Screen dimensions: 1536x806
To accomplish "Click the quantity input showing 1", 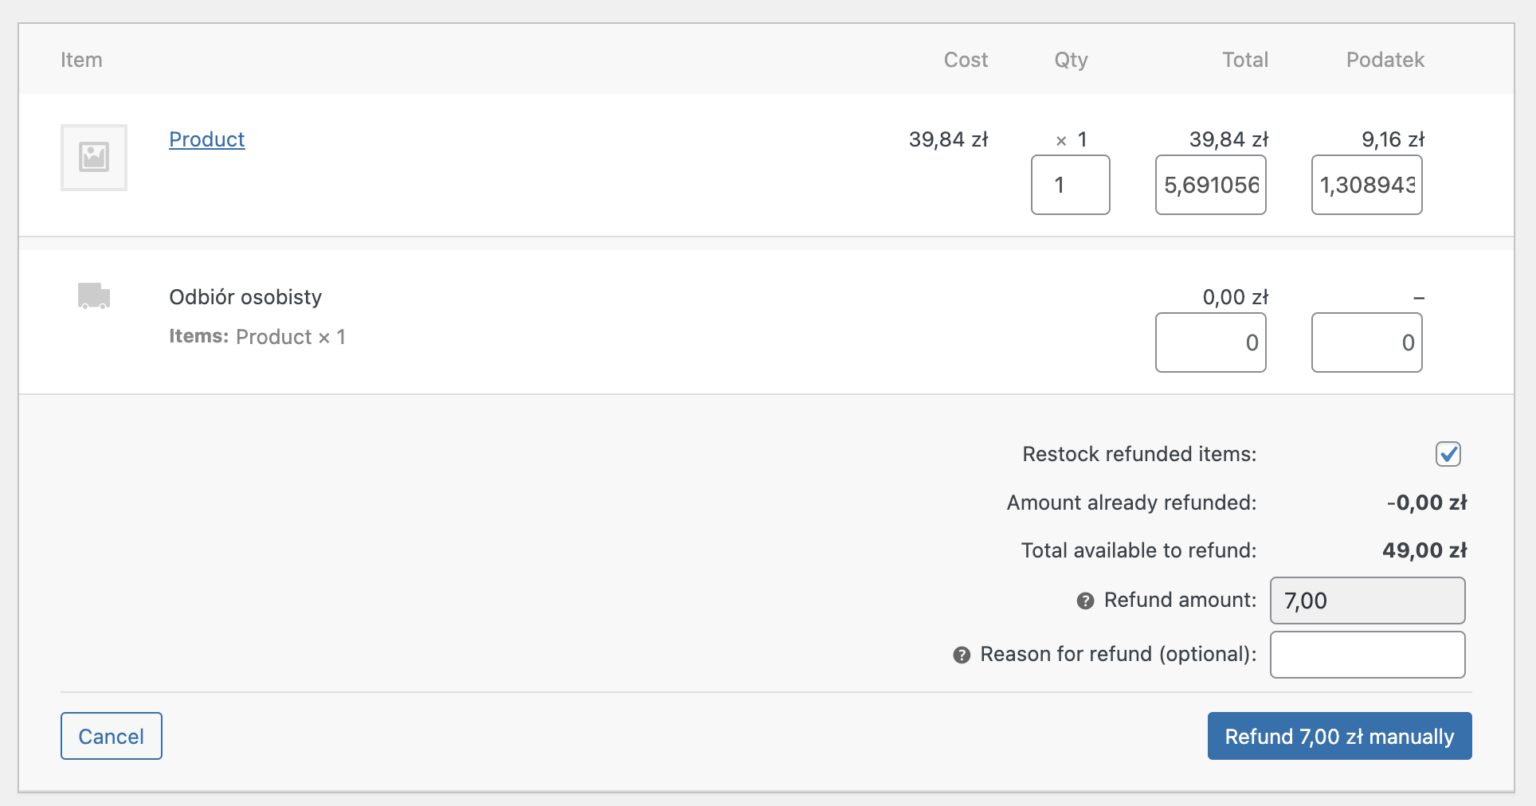I will pyautogui.click(x=1070, y=185).
